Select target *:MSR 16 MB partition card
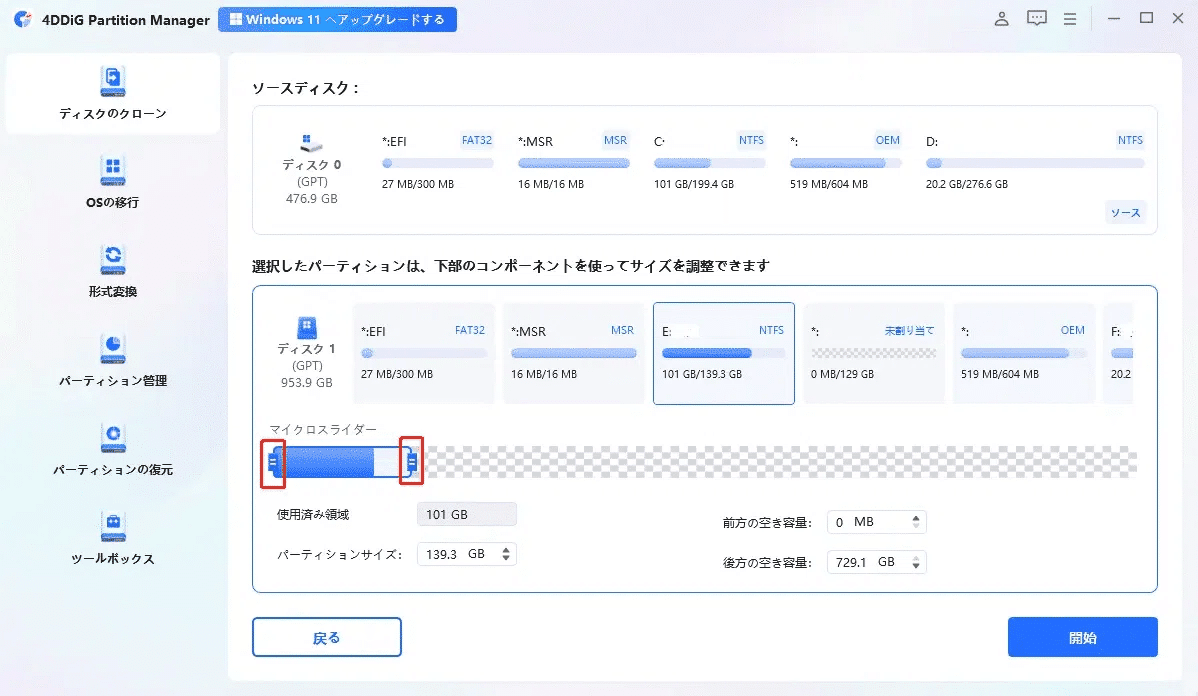1198x696 pixels. [573, 353]
